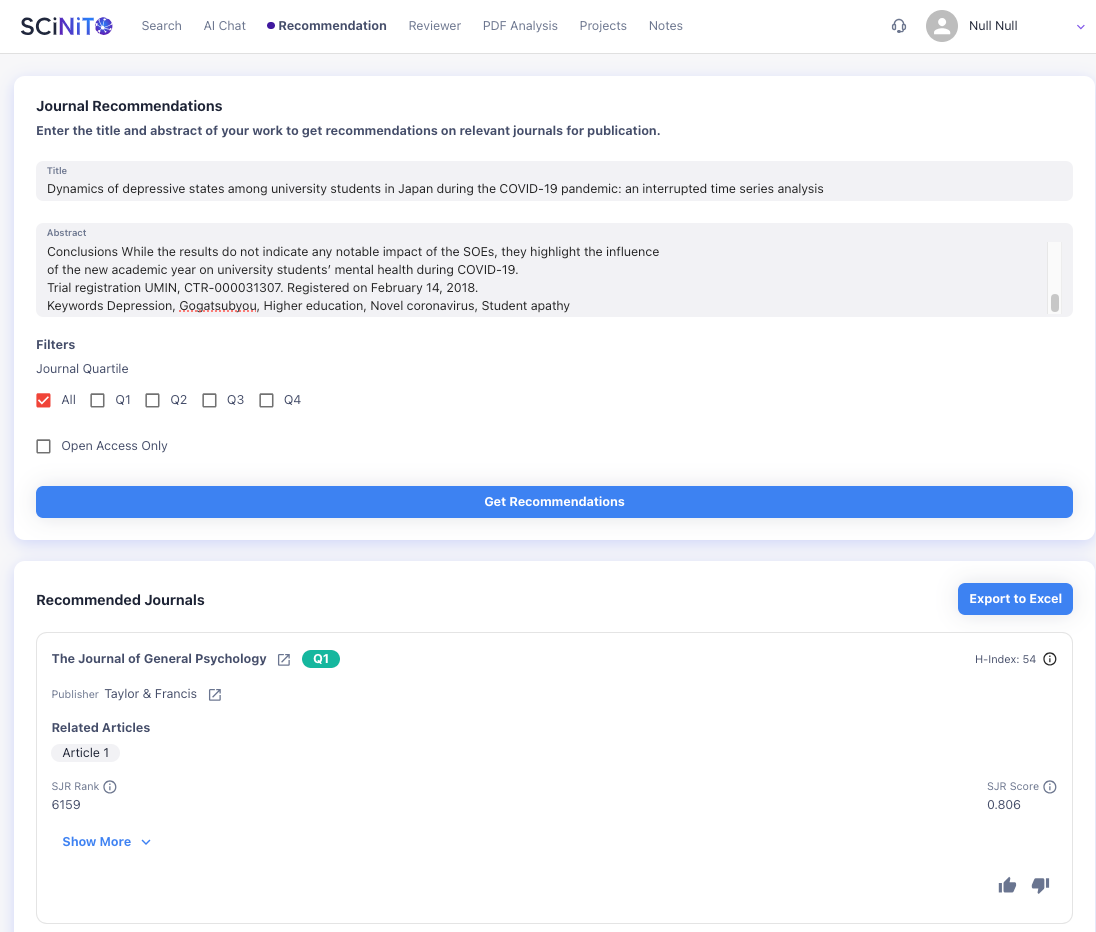Switch to the AI Chat tab

224,26
